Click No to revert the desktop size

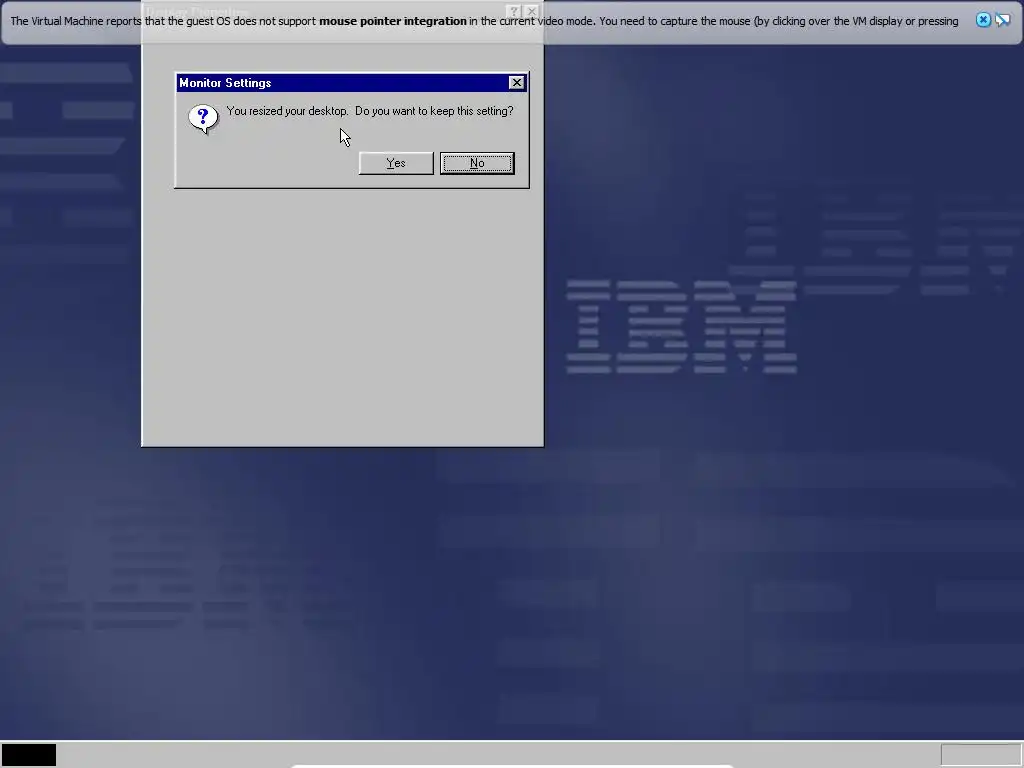click(x=477, y=163)
